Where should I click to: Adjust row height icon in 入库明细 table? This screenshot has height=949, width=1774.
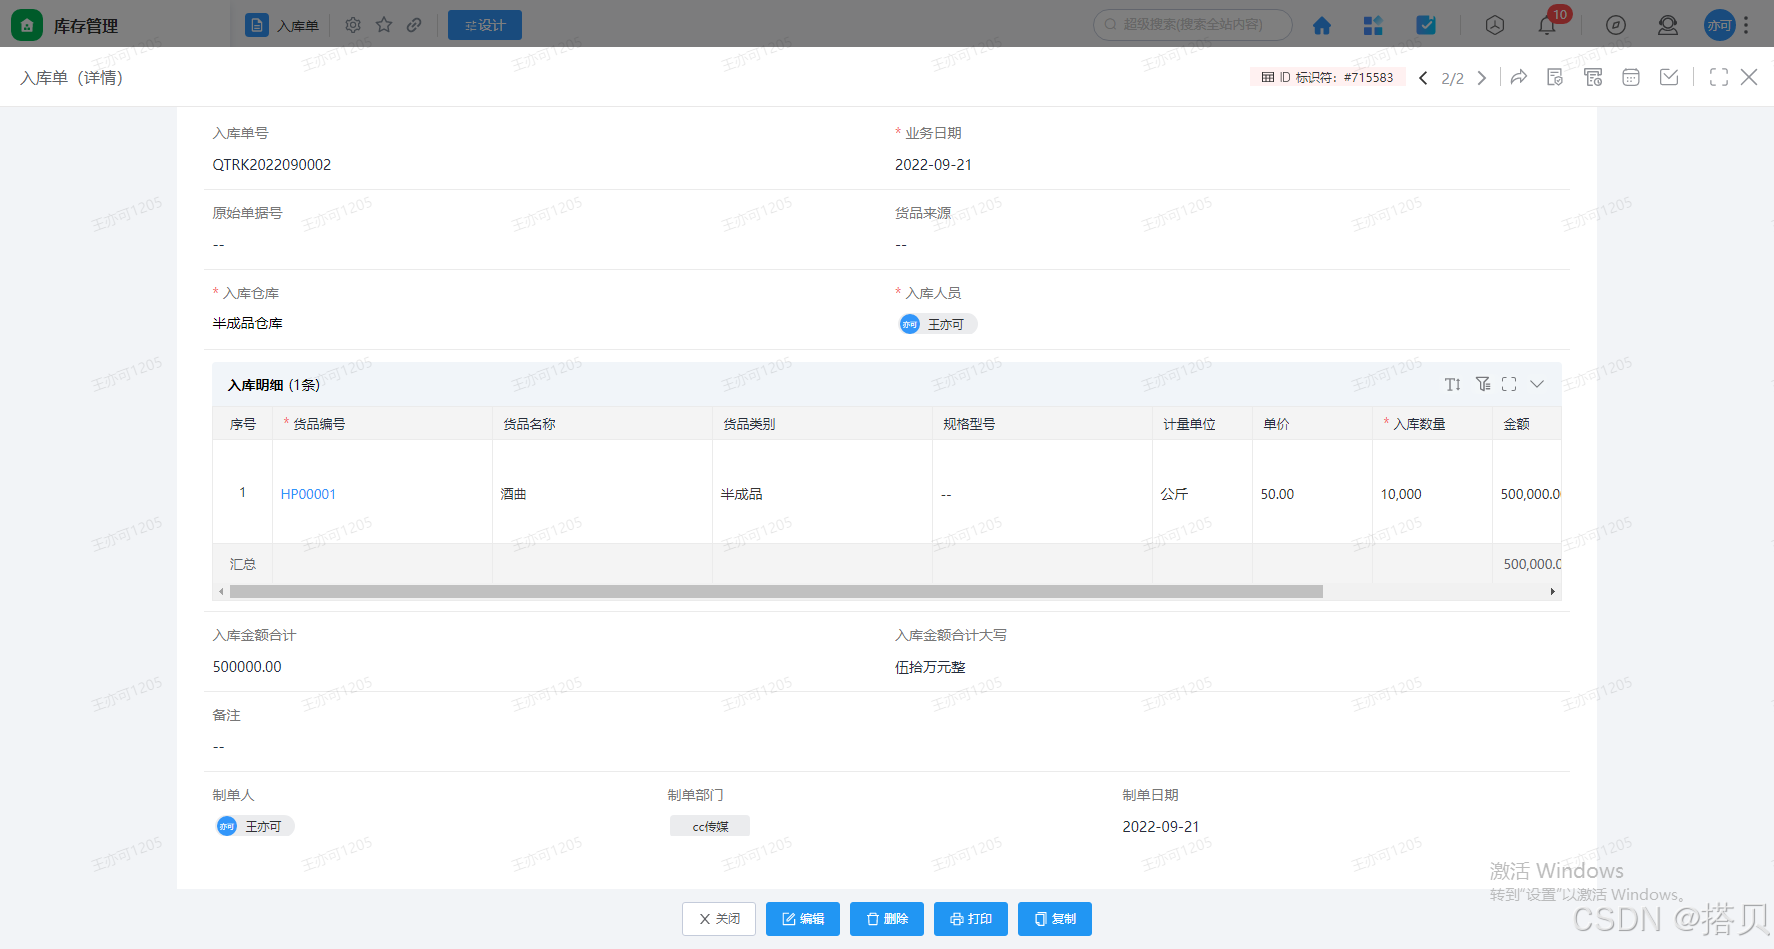[x=1453, y=384]
